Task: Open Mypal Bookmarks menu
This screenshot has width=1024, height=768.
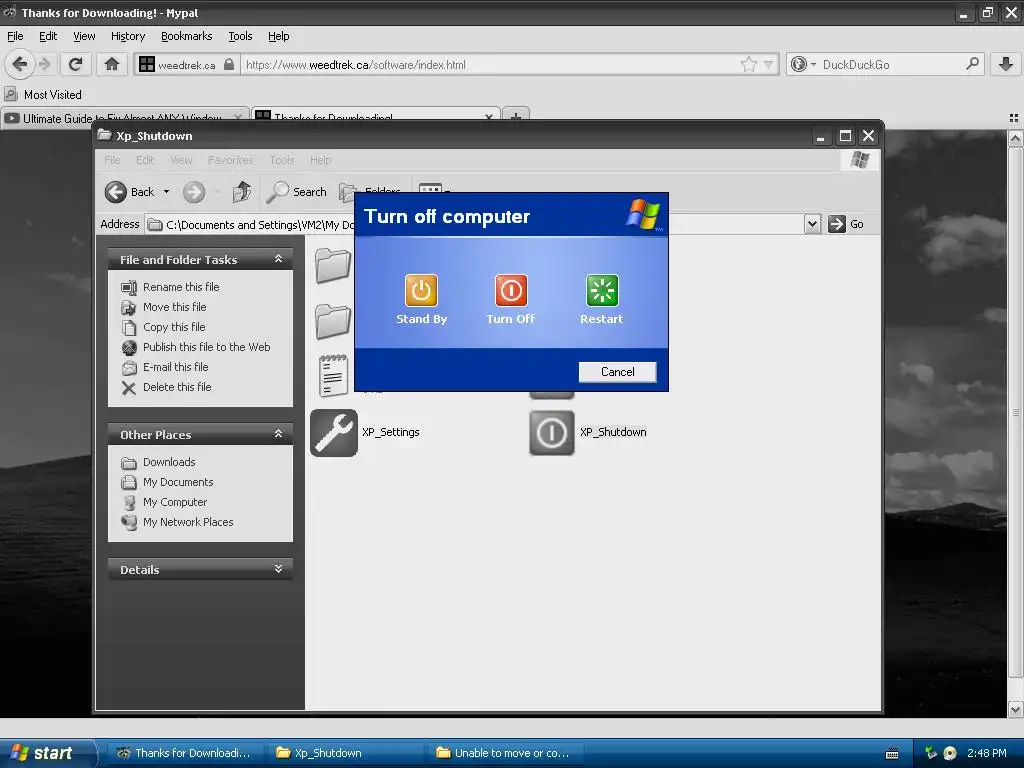Action: [x=186, y=37]
